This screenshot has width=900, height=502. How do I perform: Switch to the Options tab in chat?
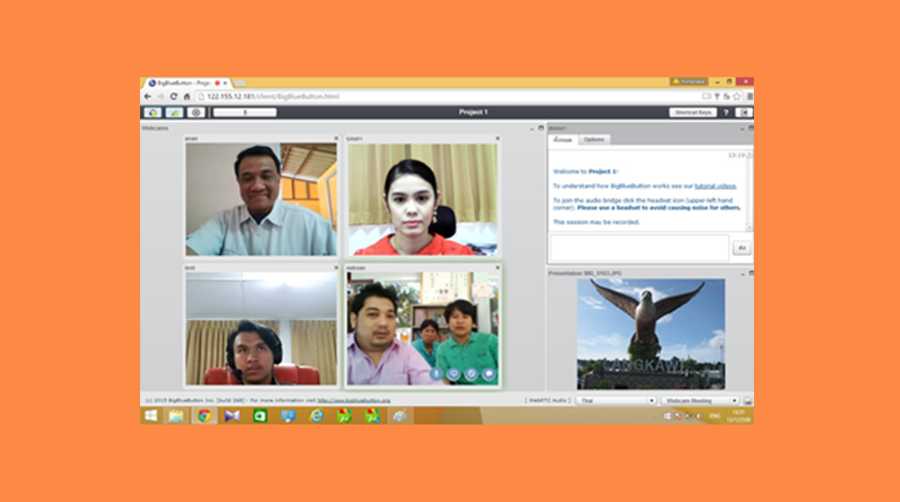pyautogui.click(x=595, y=139)
